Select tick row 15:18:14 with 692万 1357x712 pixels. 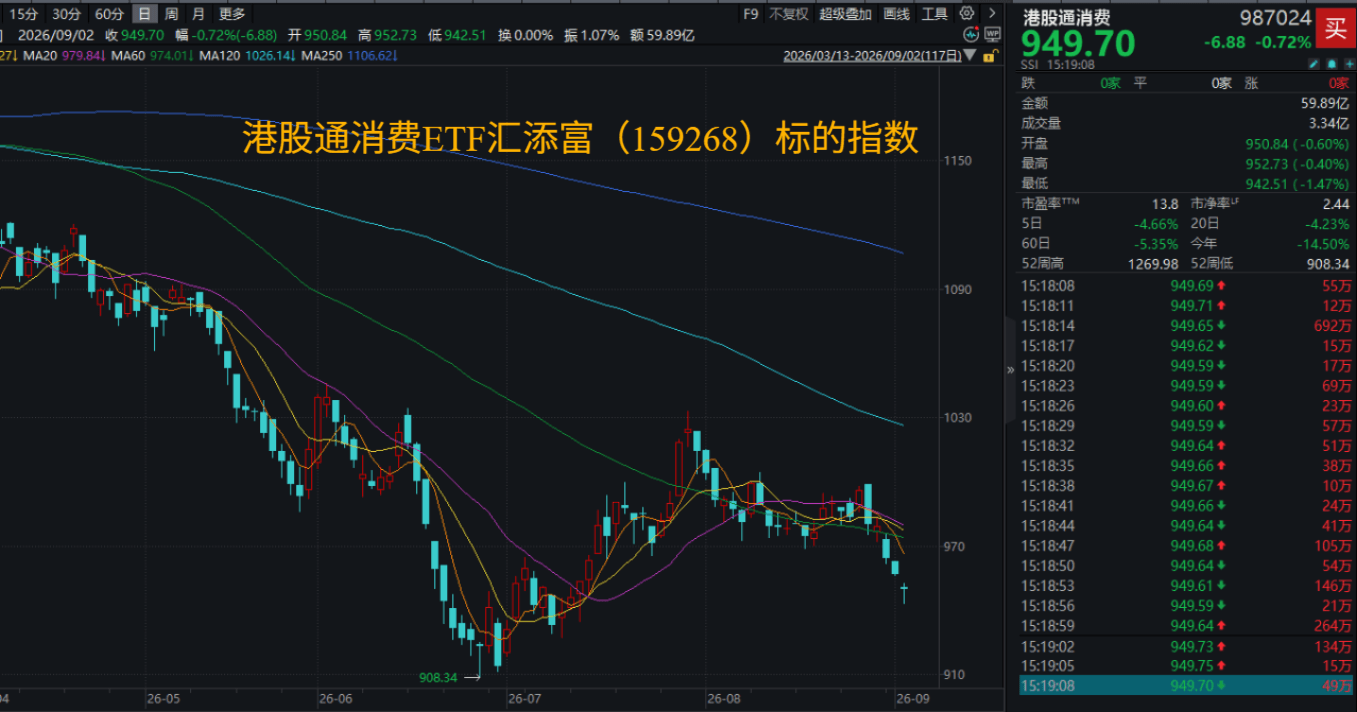tap(1186, 326)
